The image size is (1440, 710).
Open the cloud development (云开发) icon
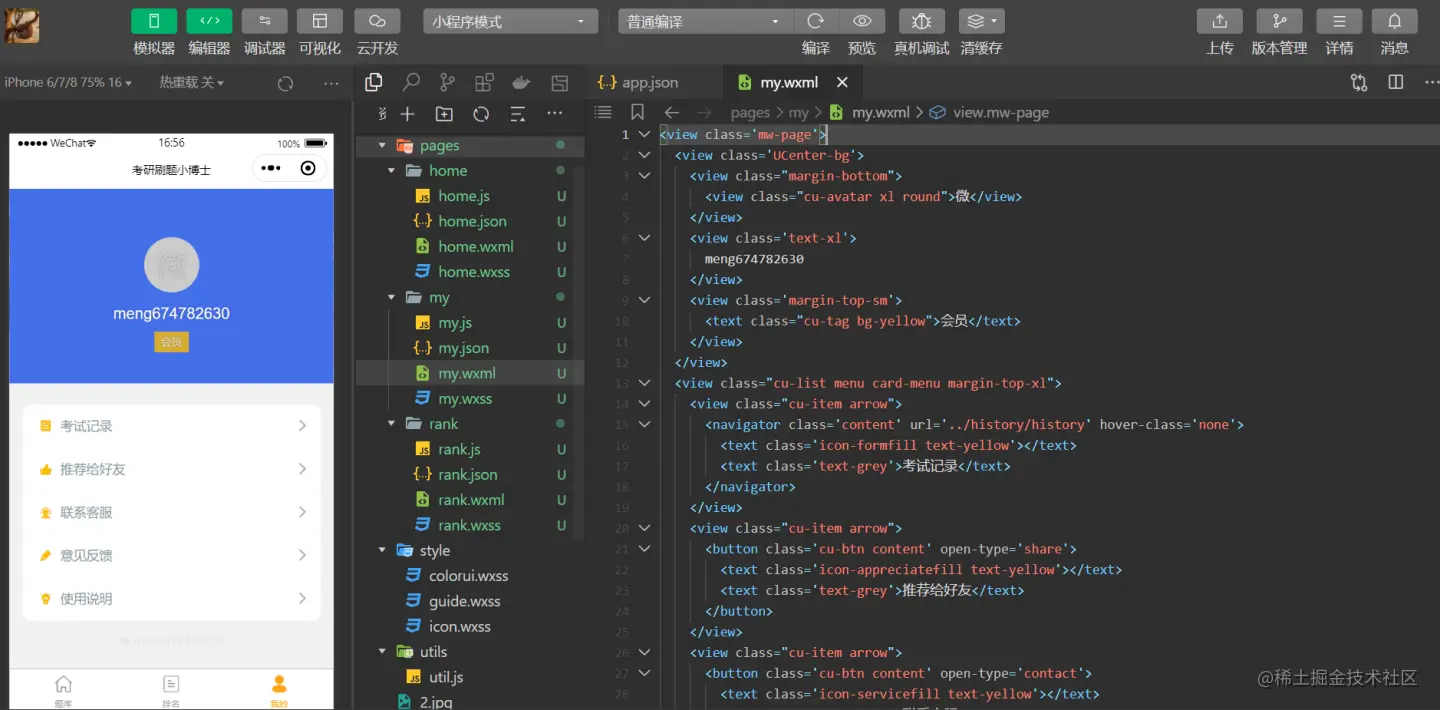click(x=377, y=21)
